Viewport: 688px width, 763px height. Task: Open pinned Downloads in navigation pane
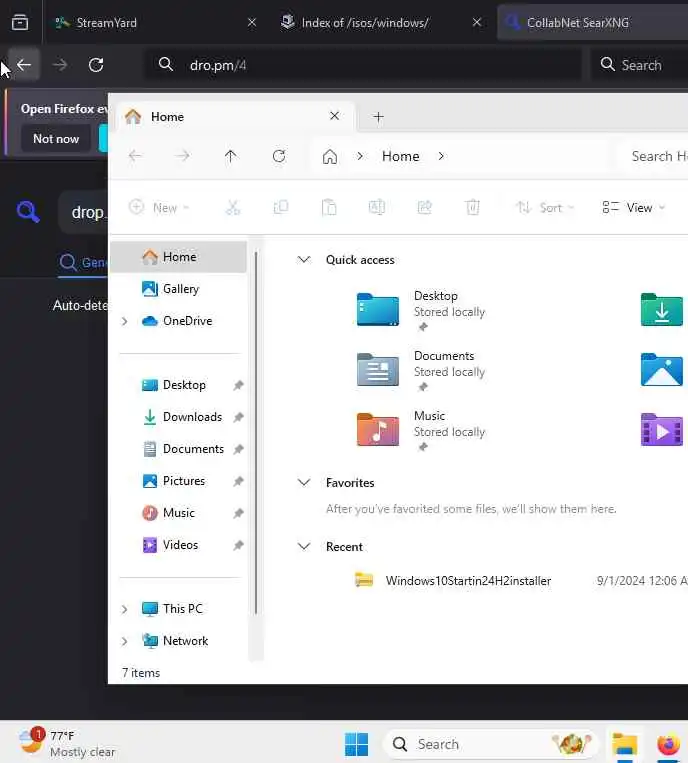[x=179, y=417]
